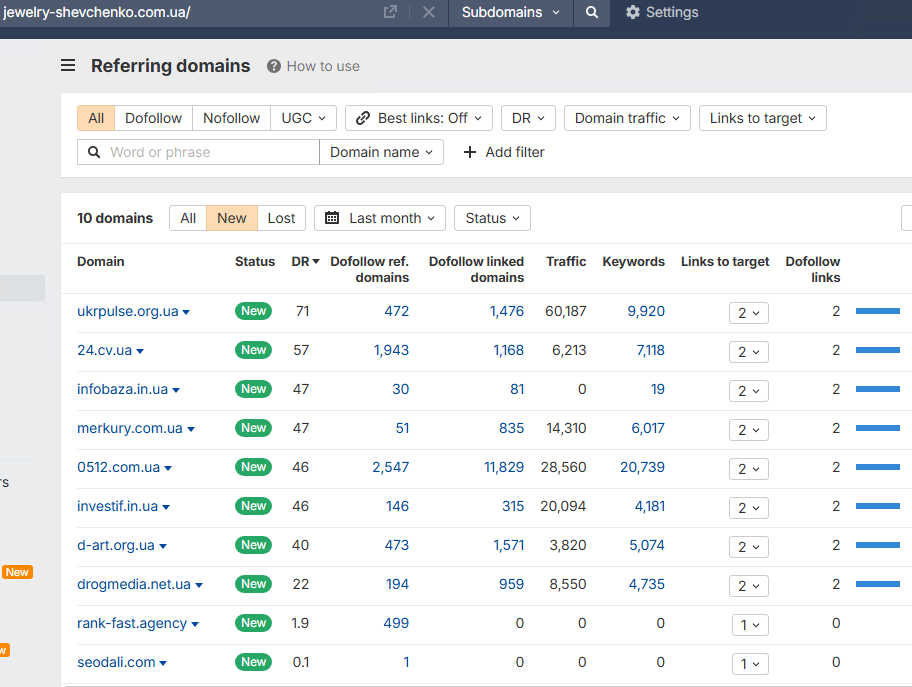Open the Subdomains mode menu

(x=510, y=12)
